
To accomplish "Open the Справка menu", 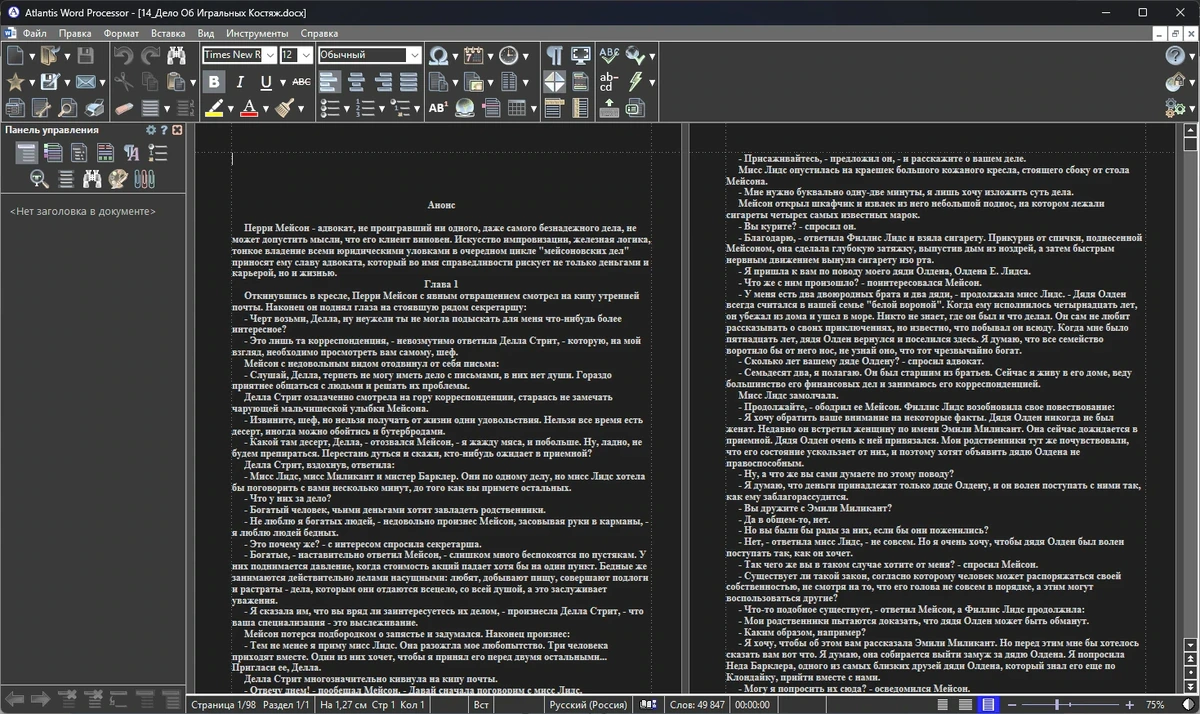I will point(319,33).
